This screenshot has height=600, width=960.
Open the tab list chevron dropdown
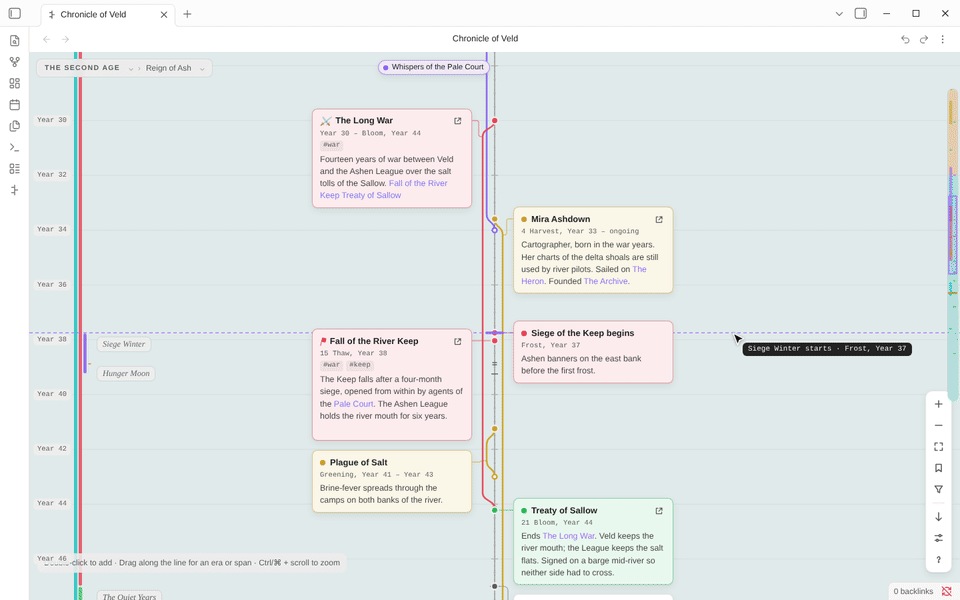point(839,13)
